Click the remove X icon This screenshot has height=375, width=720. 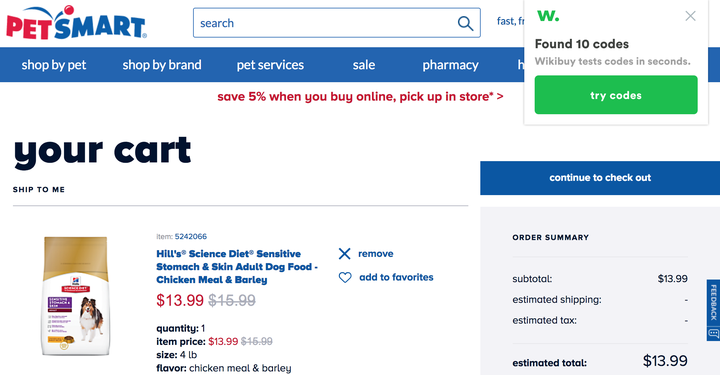pyautogui.click(x=344, y=254)
